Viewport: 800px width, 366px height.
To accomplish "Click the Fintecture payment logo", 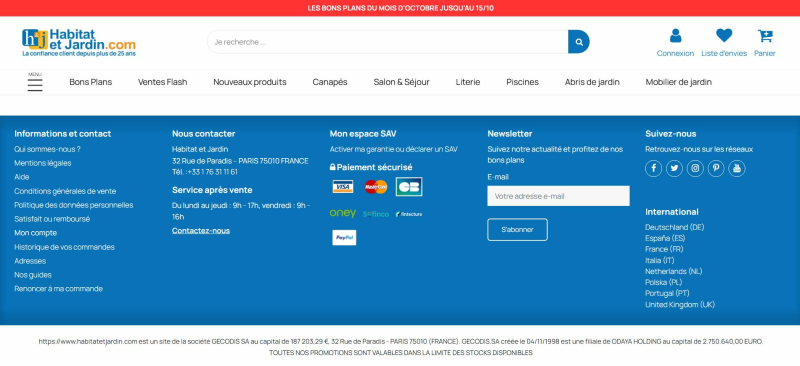I will 409,214.
